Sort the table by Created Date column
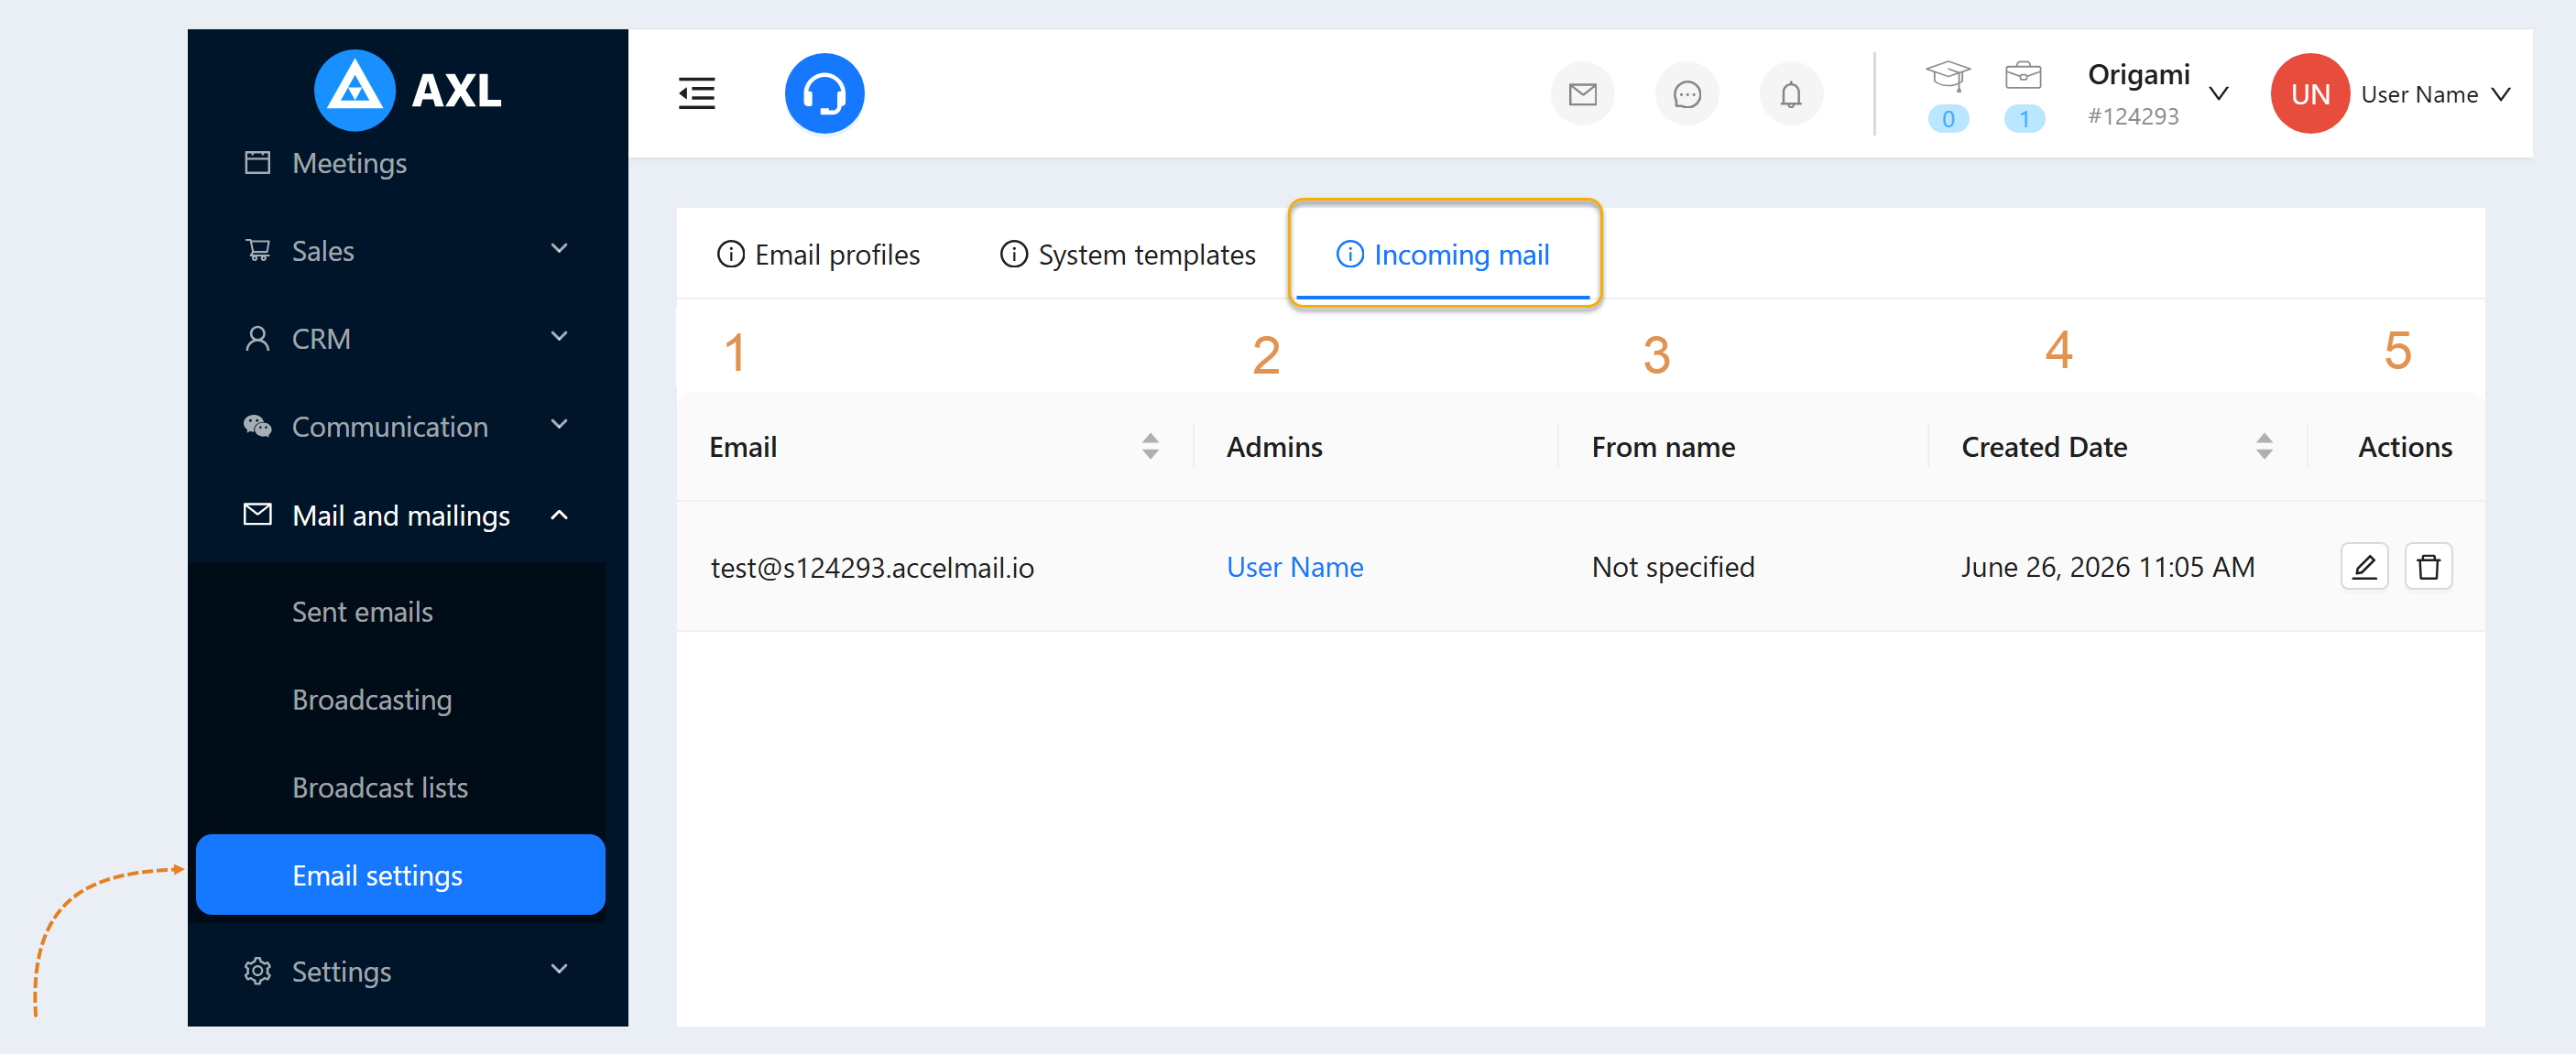Image resolution: width=2576 pixels, height=1054 pixels. [x=2264, y=446]
